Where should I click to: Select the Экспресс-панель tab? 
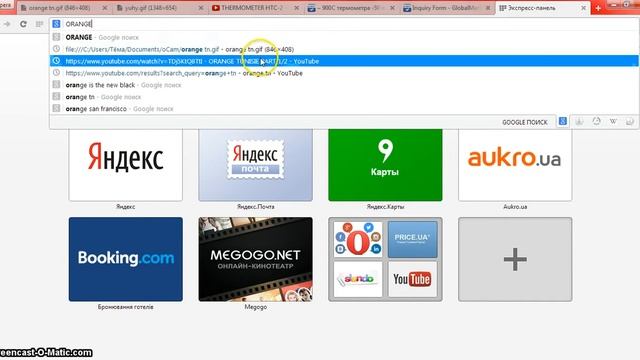542,8
